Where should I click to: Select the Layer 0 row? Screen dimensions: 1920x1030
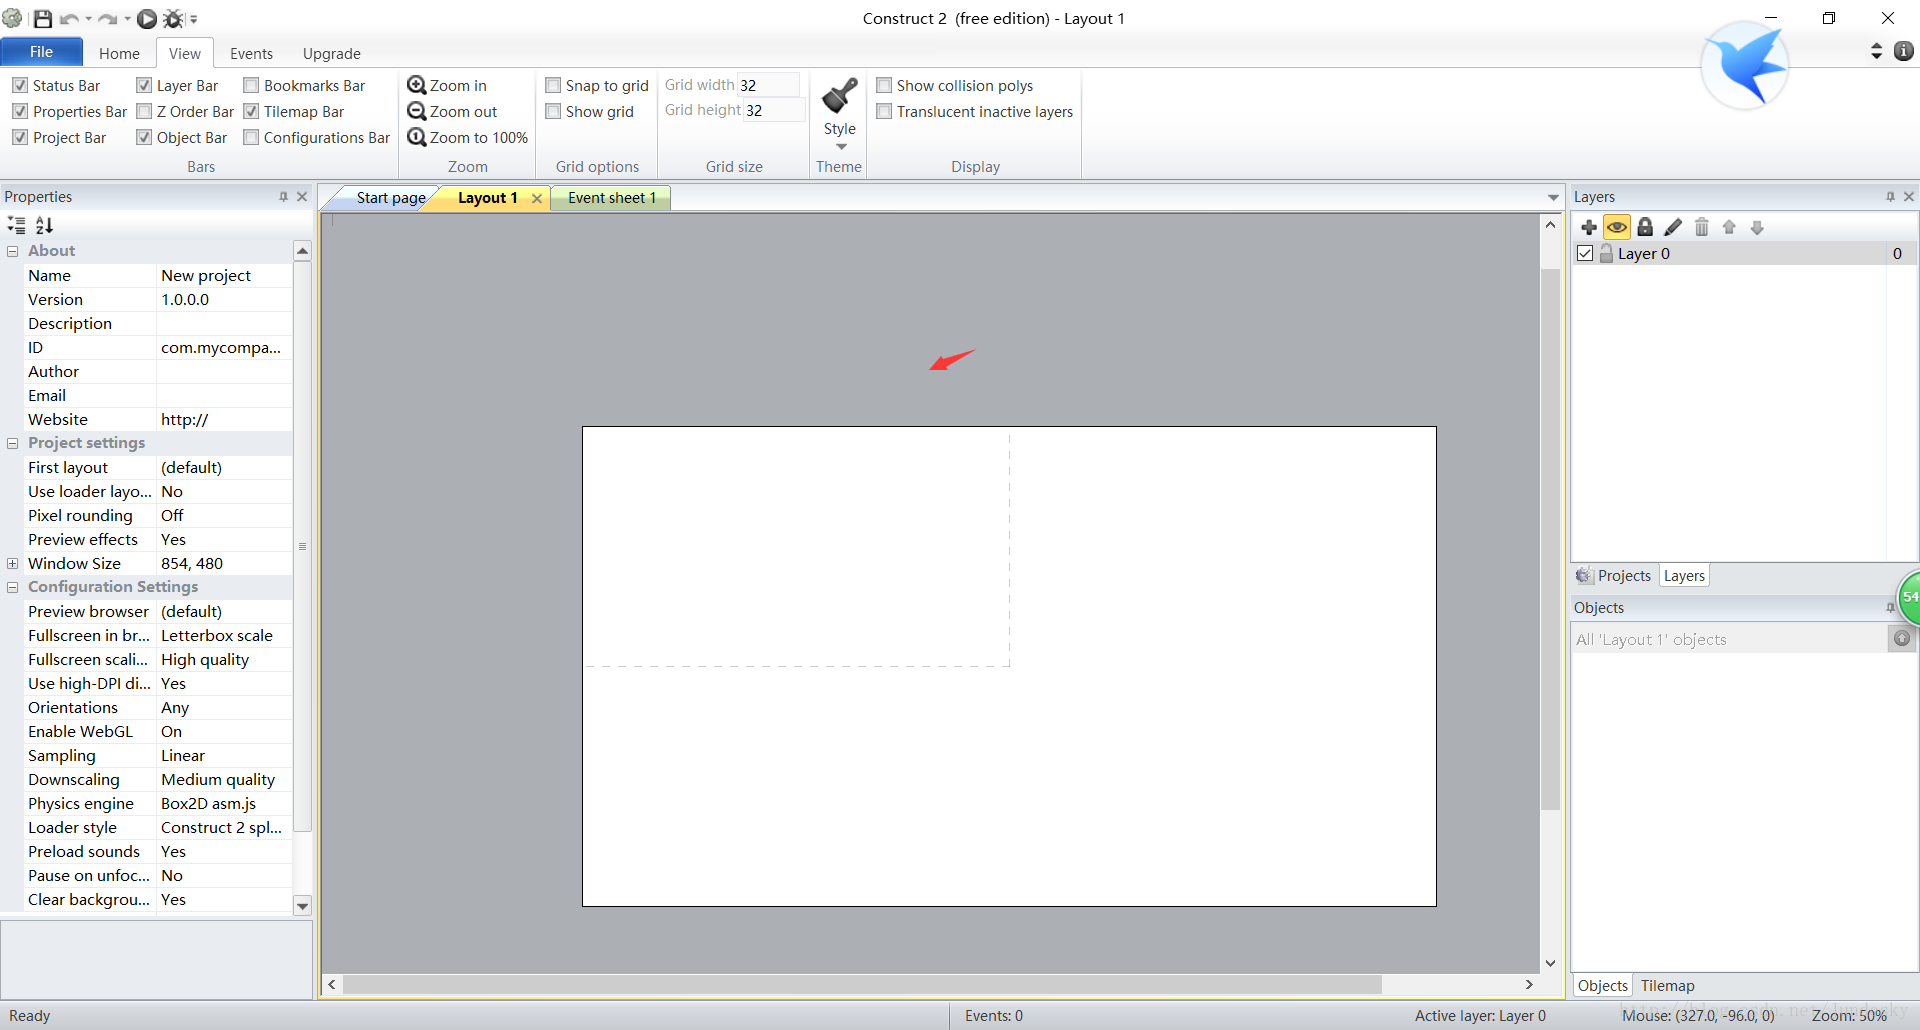coord(1744,253)
